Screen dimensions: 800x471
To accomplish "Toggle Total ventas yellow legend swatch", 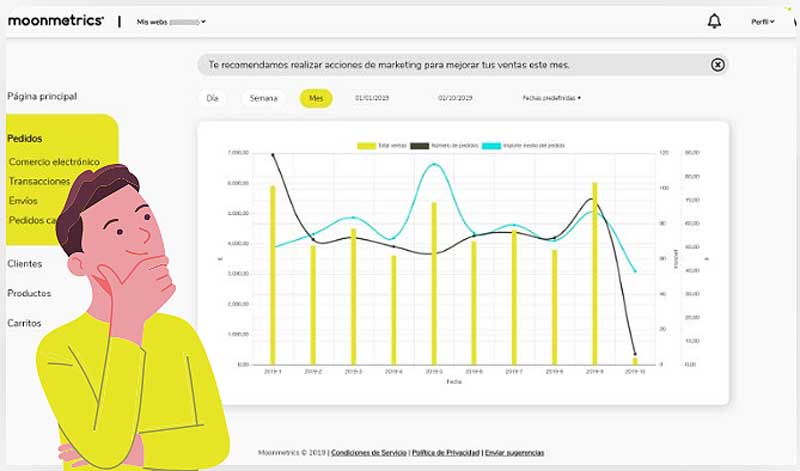I will (x=366, y=146).
